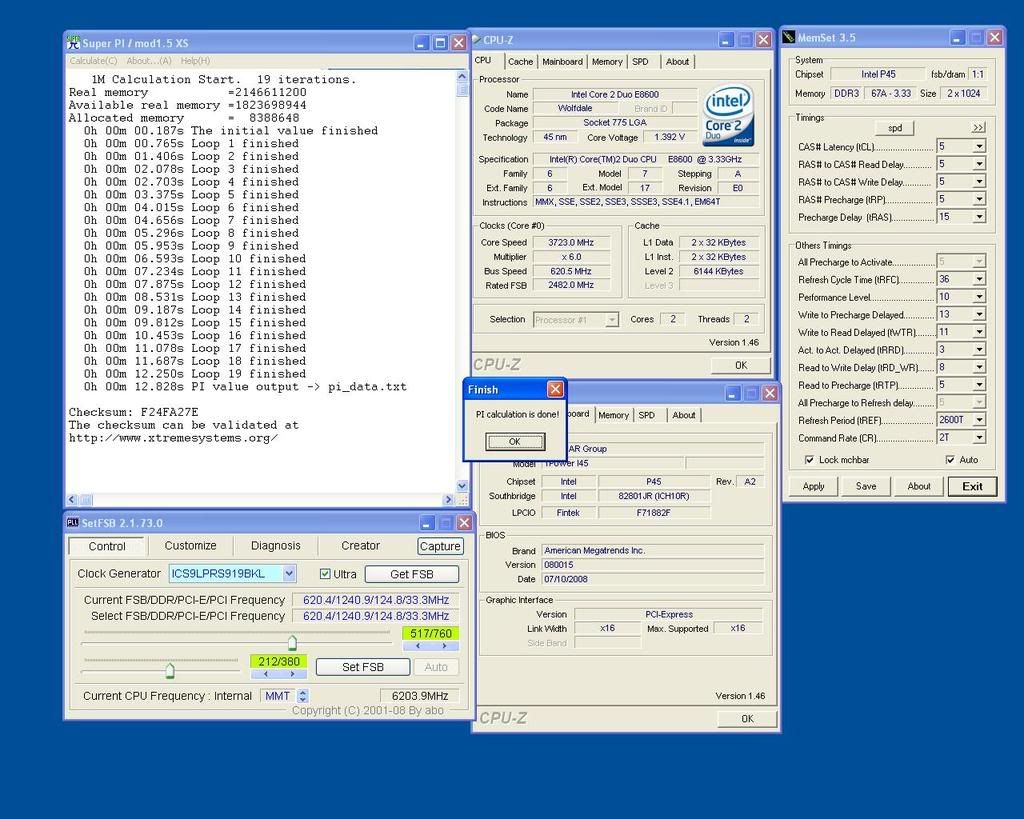This screenshot has width=1024, height=819.
Task: Open the Creator tab in SetFSB
Action: click(x=360, y=545)
